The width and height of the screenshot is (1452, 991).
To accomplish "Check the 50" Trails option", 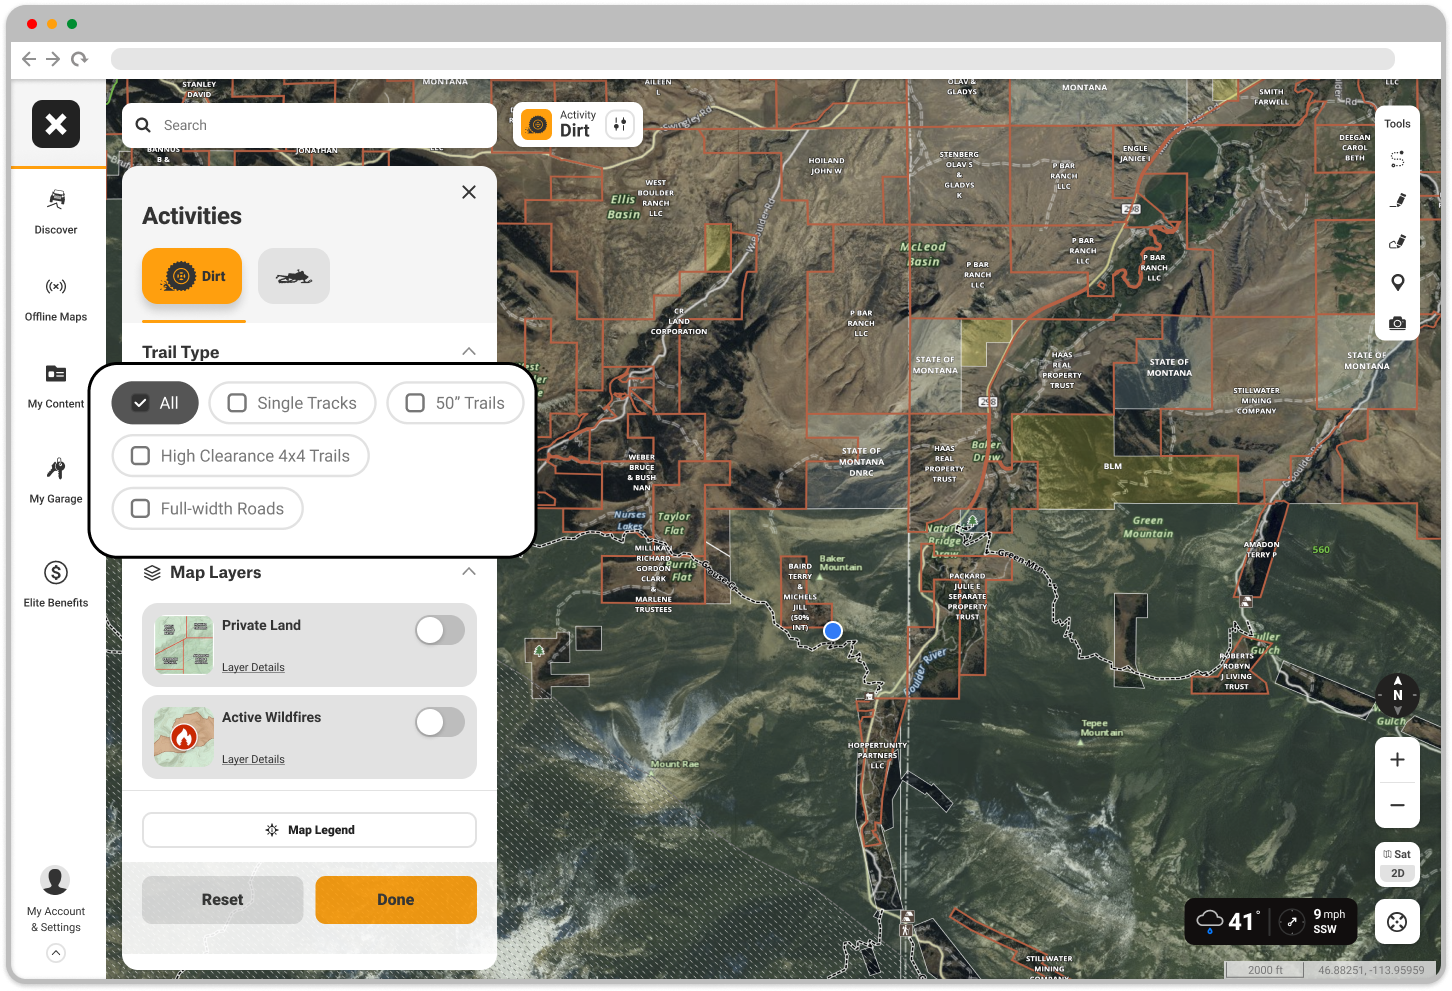I will click(455, 403).
